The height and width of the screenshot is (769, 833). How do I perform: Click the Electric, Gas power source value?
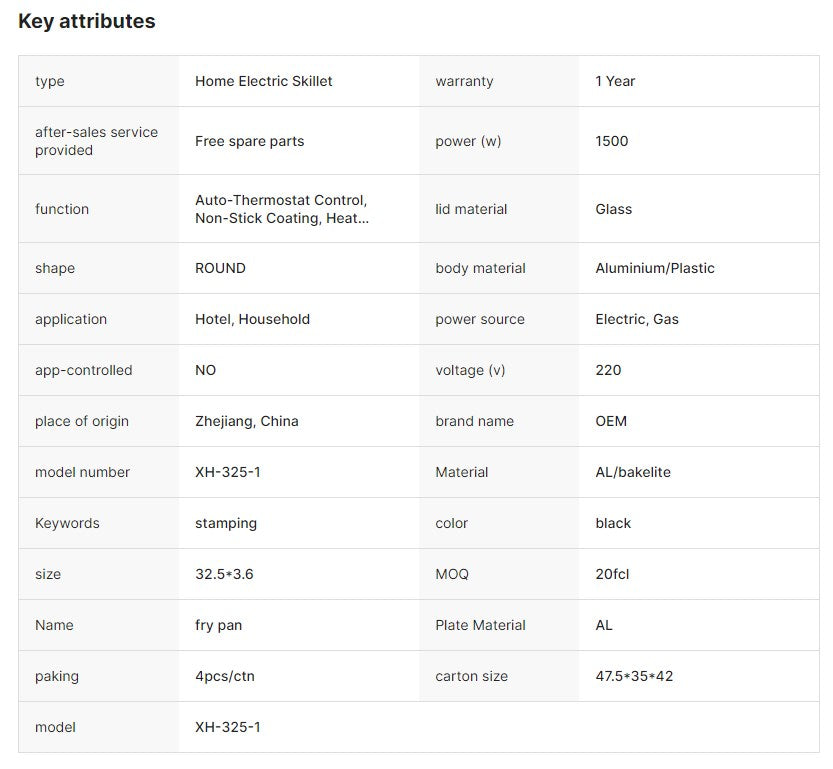pyautogui.click(x=637, y=319)
